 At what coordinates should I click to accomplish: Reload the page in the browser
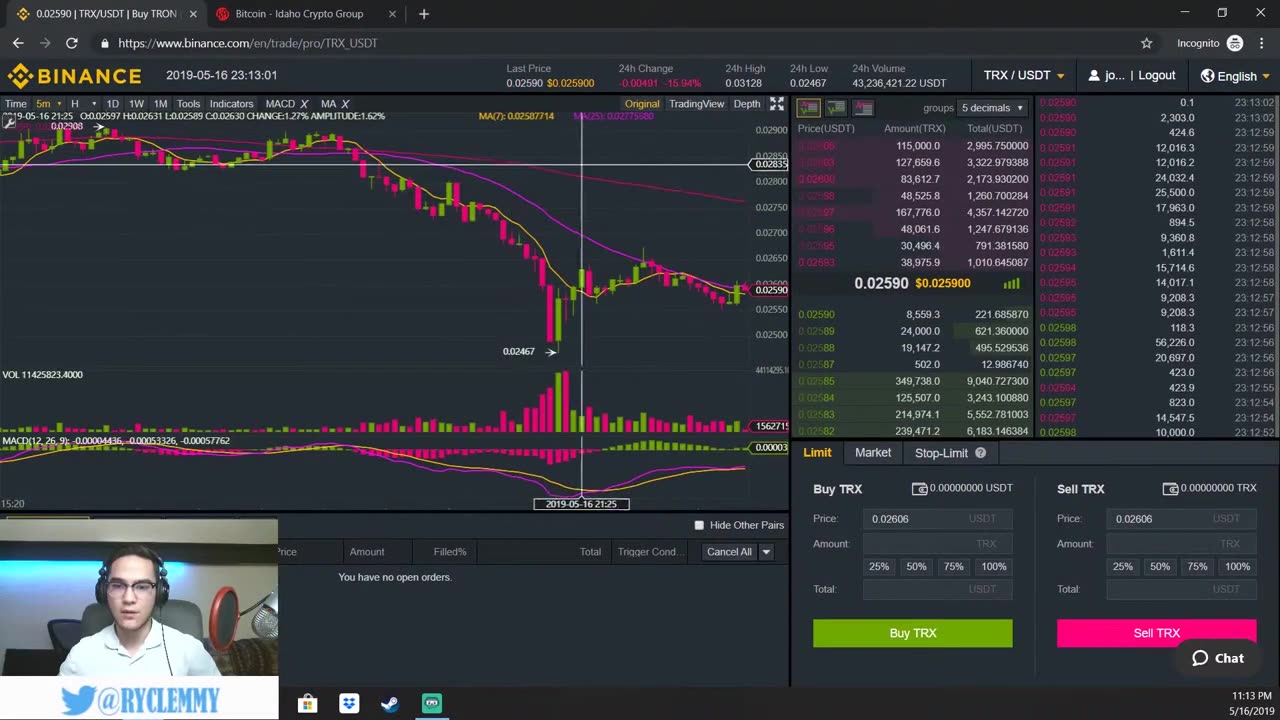(x=71, y=43)
